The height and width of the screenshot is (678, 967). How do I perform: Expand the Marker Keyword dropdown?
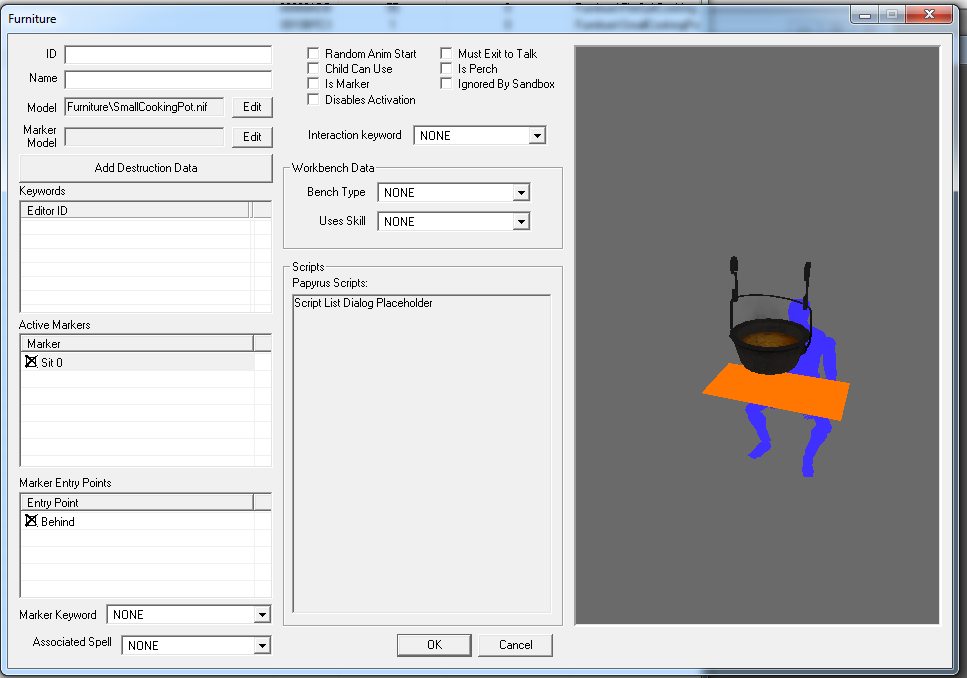pos(262,615)
